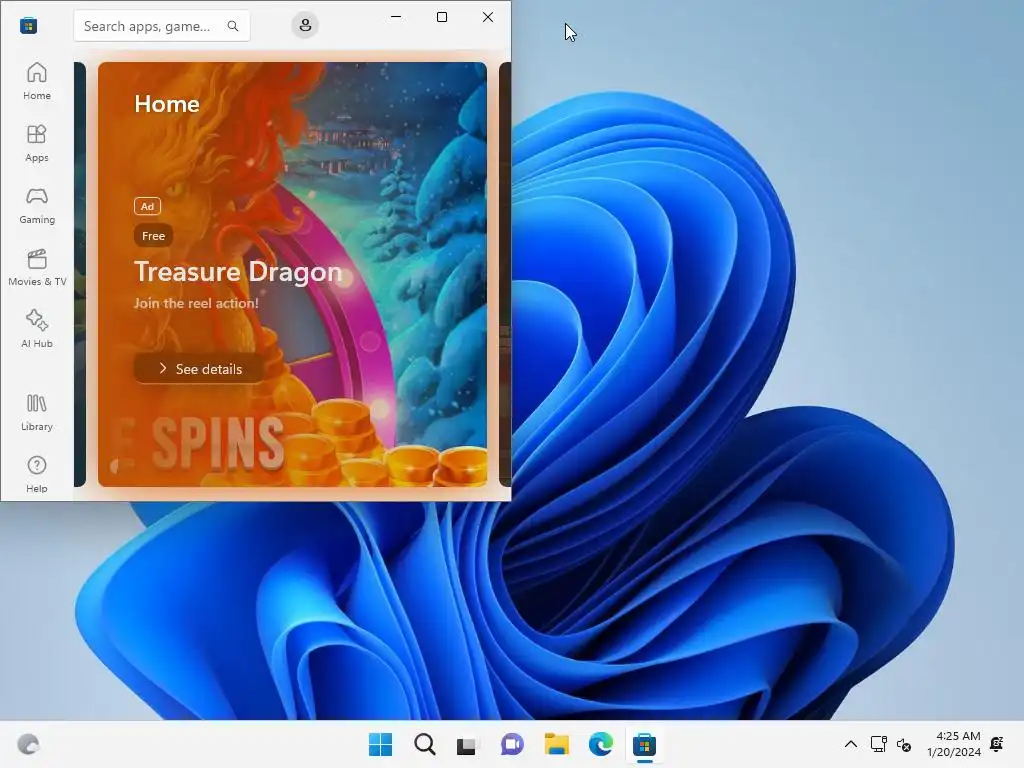Launch Microsoft Edge from taskbar
Screen dimensions: 1024x768
[600, 744]
